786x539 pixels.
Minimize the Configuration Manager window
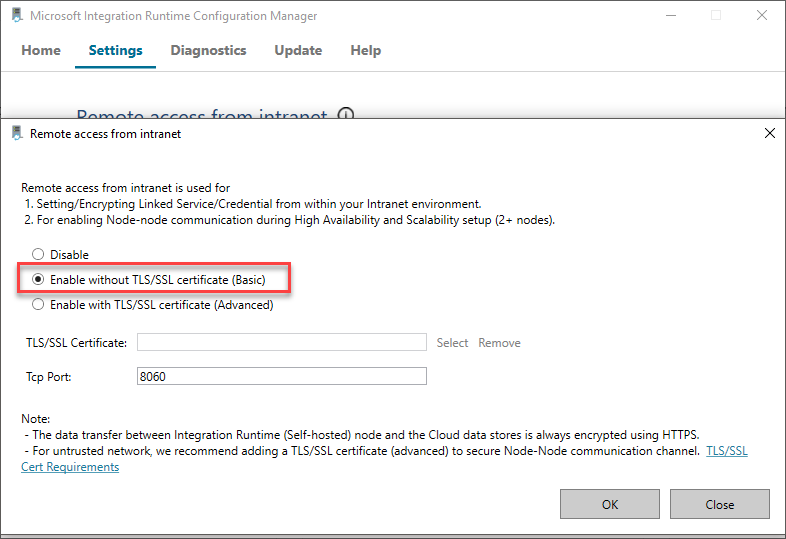(x=670, y=16)
